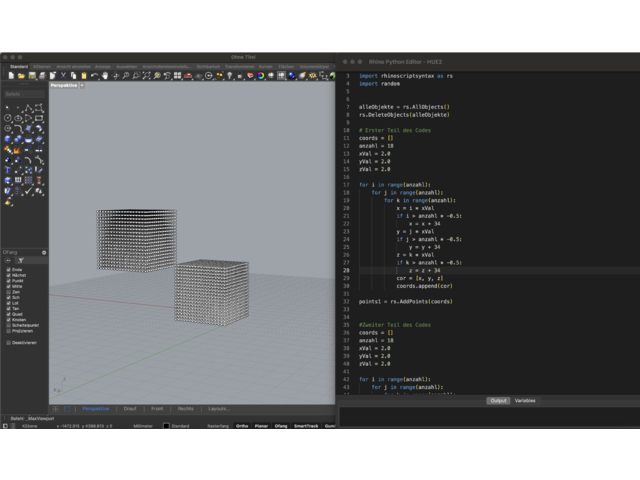This screenshot has width=640, height=480.
Task: Cut selection with the scissors icon
Action: (63, 76)
